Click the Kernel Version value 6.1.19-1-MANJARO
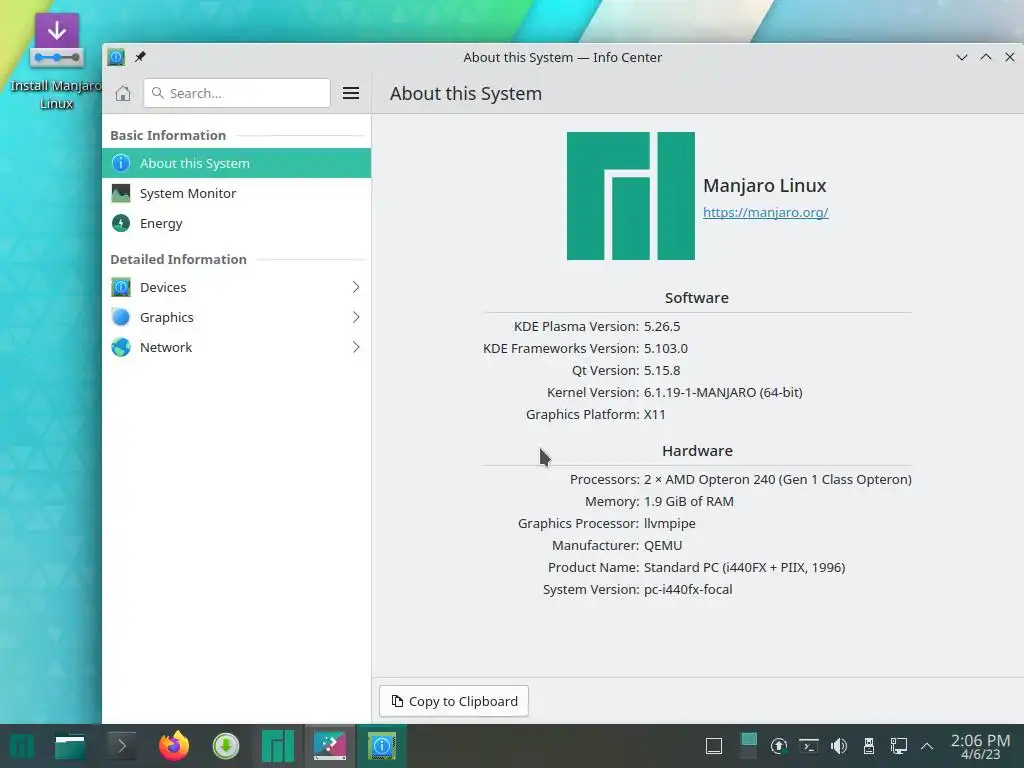Image resolution: width=1024 pixels, height=768 pixels. tap(723, 392)
